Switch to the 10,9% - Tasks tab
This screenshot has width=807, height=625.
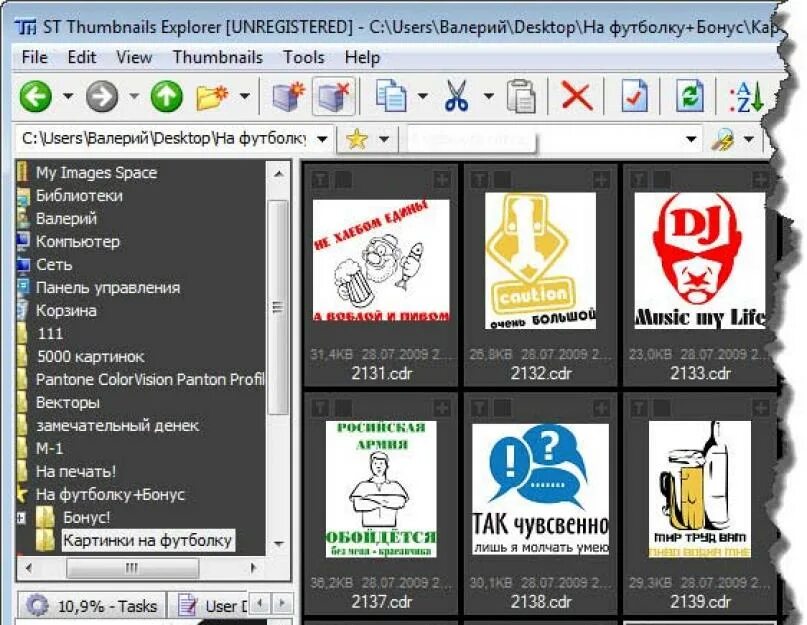point(93,605)
